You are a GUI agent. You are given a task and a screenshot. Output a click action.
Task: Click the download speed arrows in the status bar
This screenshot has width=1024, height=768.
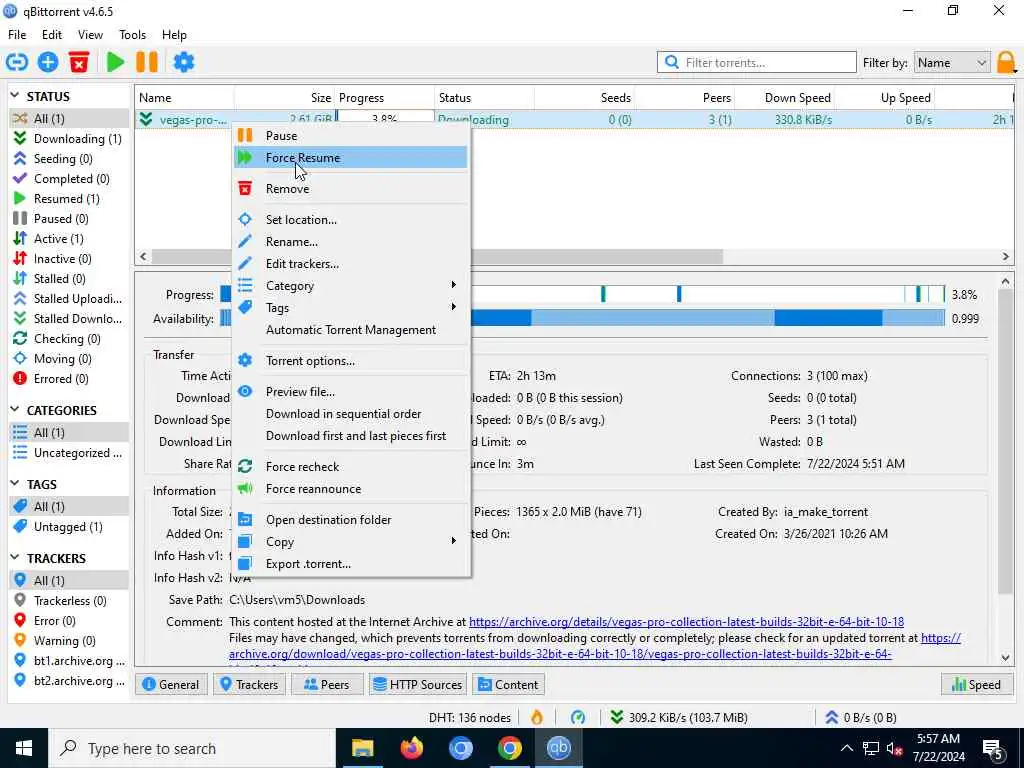[616, 717]
